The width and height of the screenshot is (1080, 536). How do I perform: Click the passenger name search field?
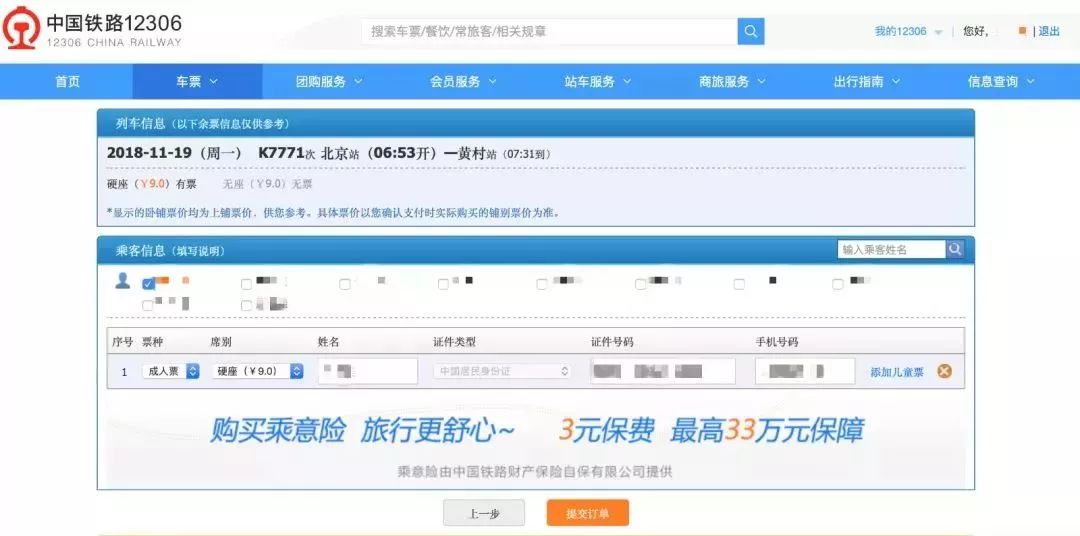[x=892, y=249]
